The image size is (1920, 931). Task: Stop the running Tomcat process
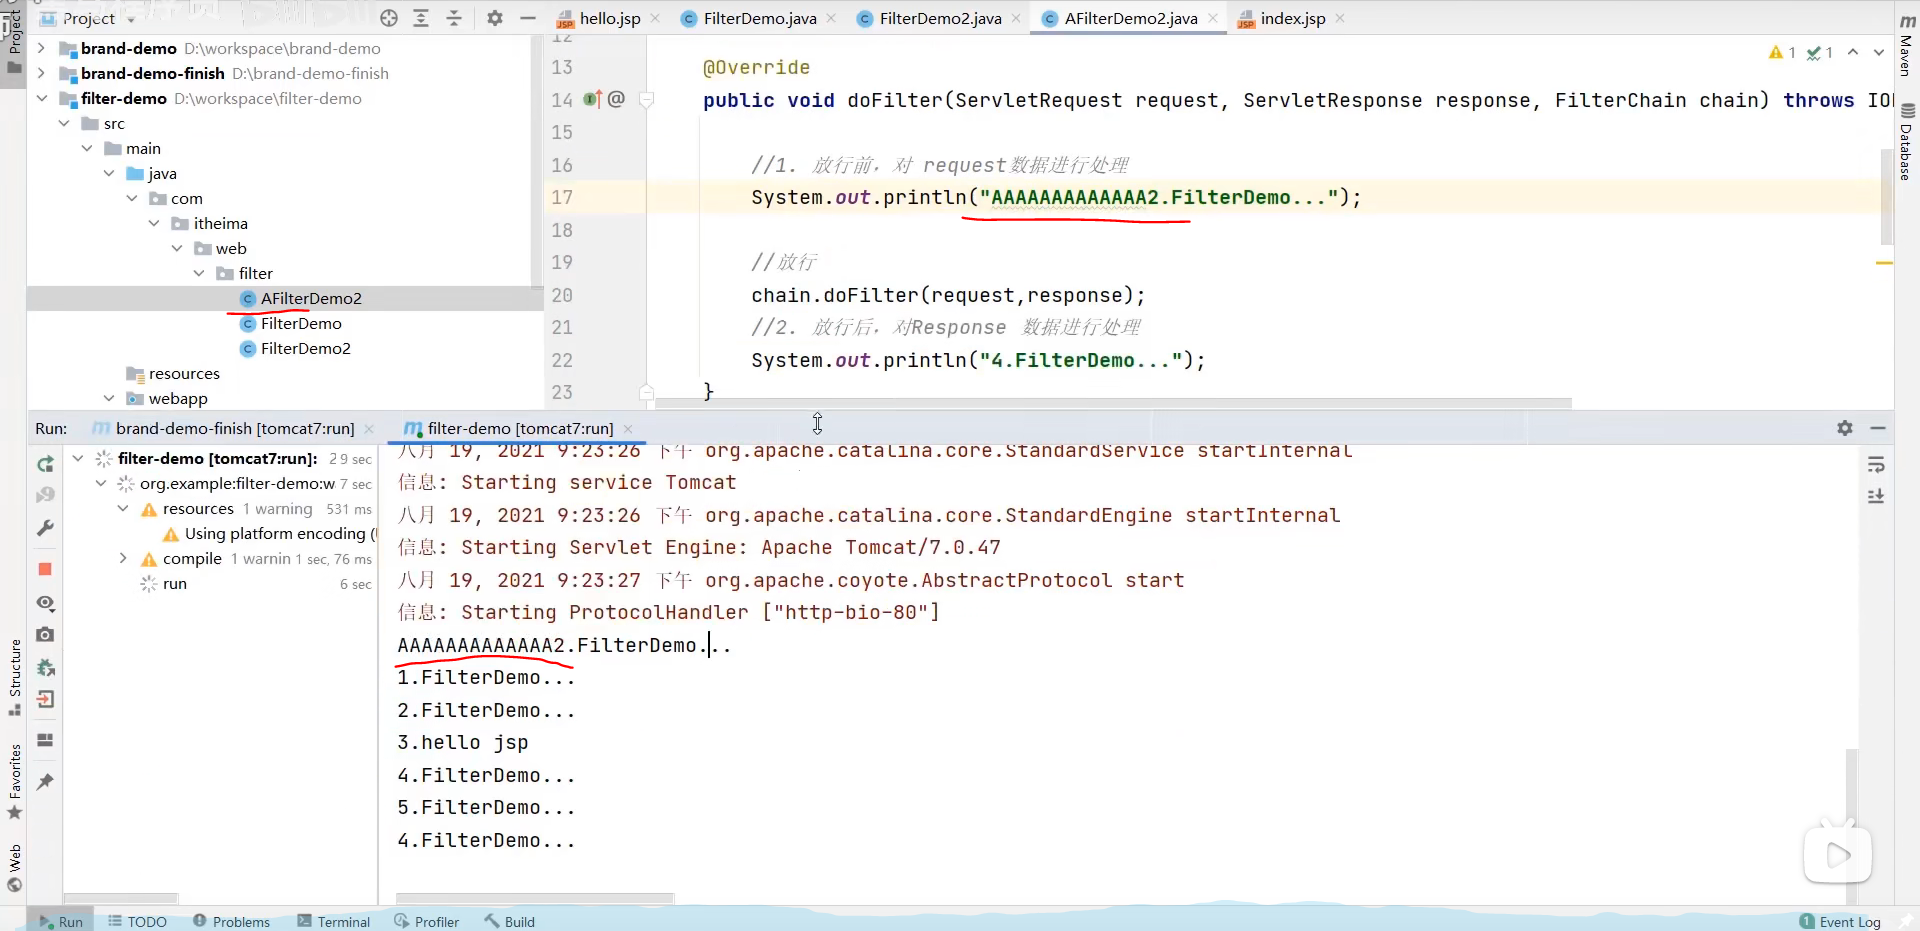click(x=45, y=569)
